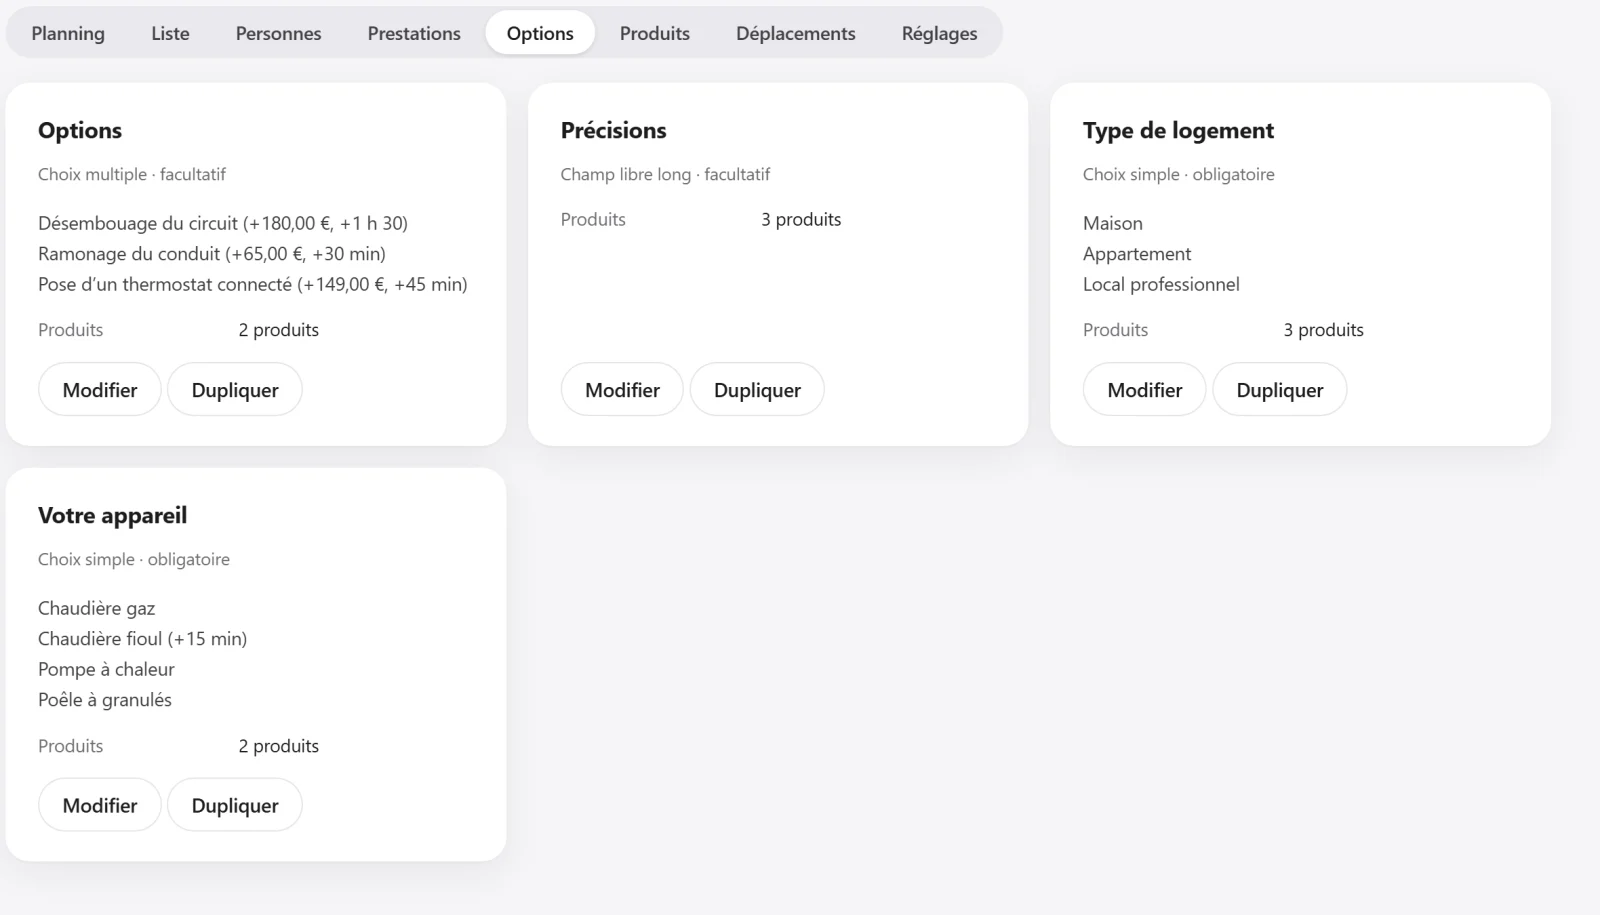Click the Pompe à chaleur choice
Screen dimensions: 1600x915
106,669
